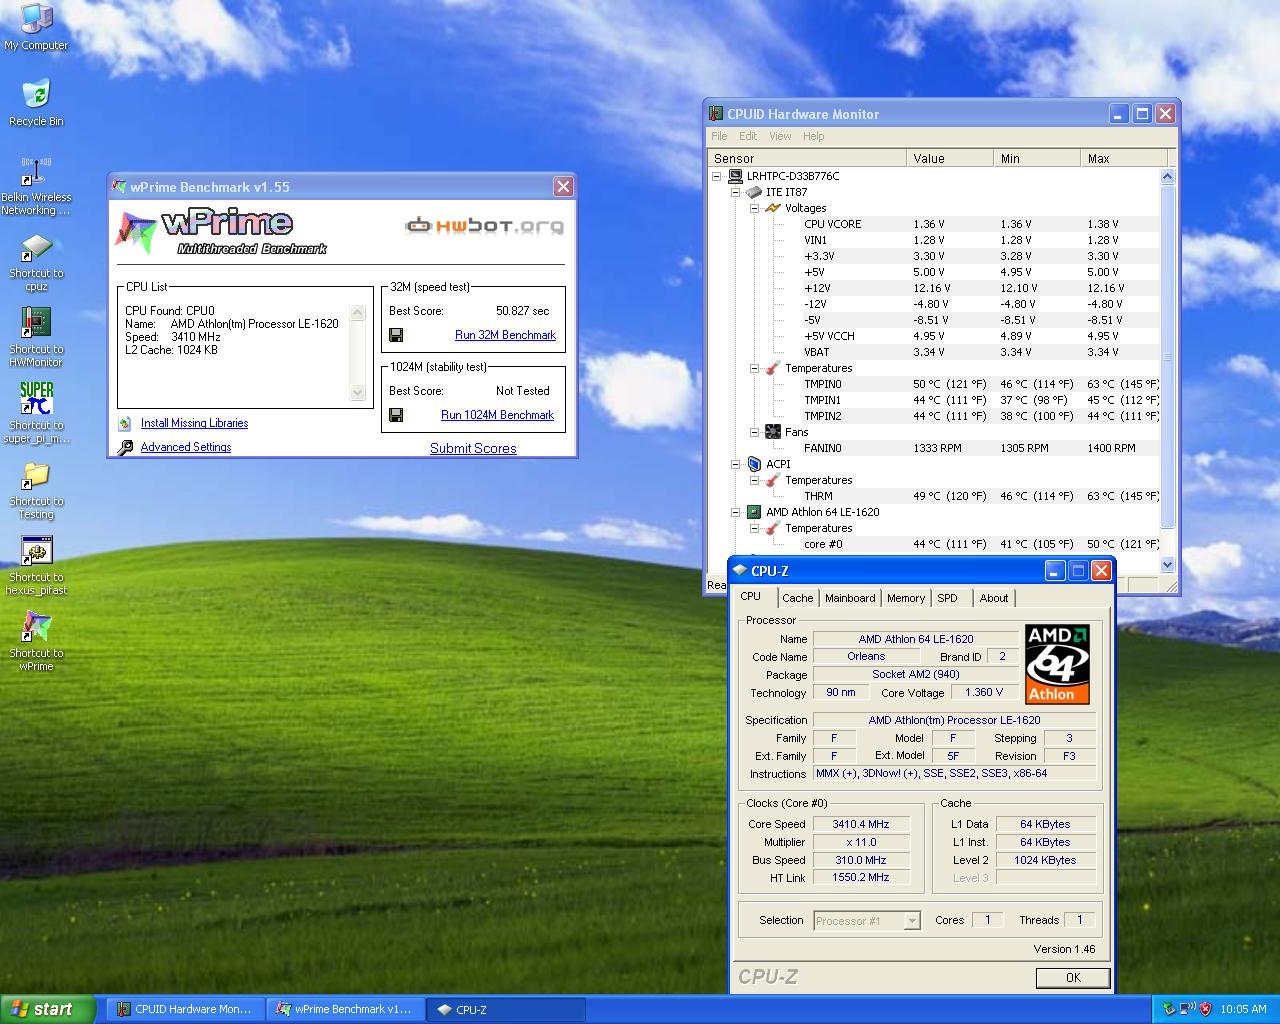The width and height of the screenshot is (1280, 1024).
Task: Collapse the ACPI tree node
Action: coord(736,464)
